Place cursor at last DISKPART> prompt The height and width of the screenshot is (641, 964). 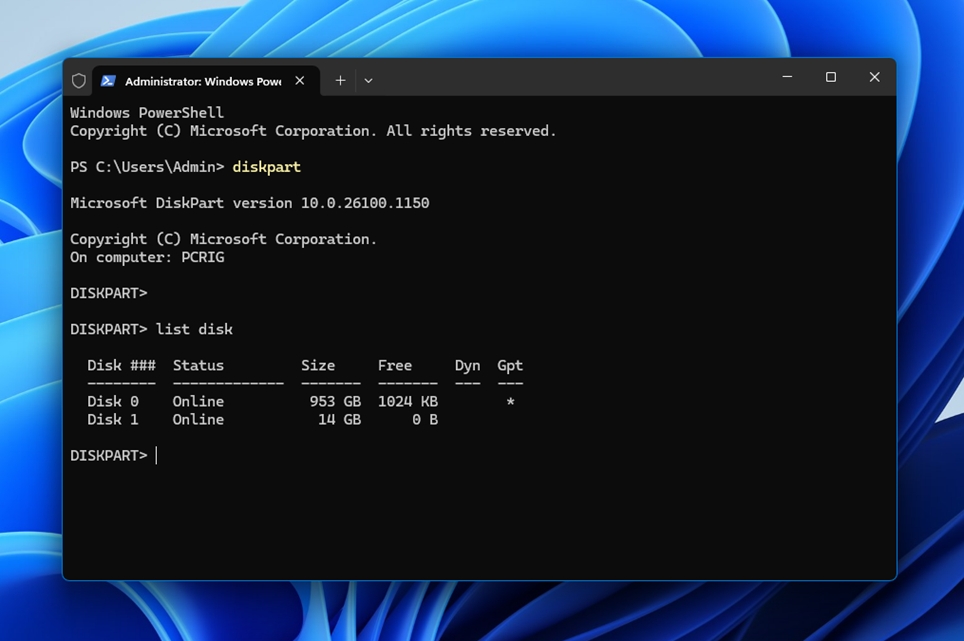156,456
